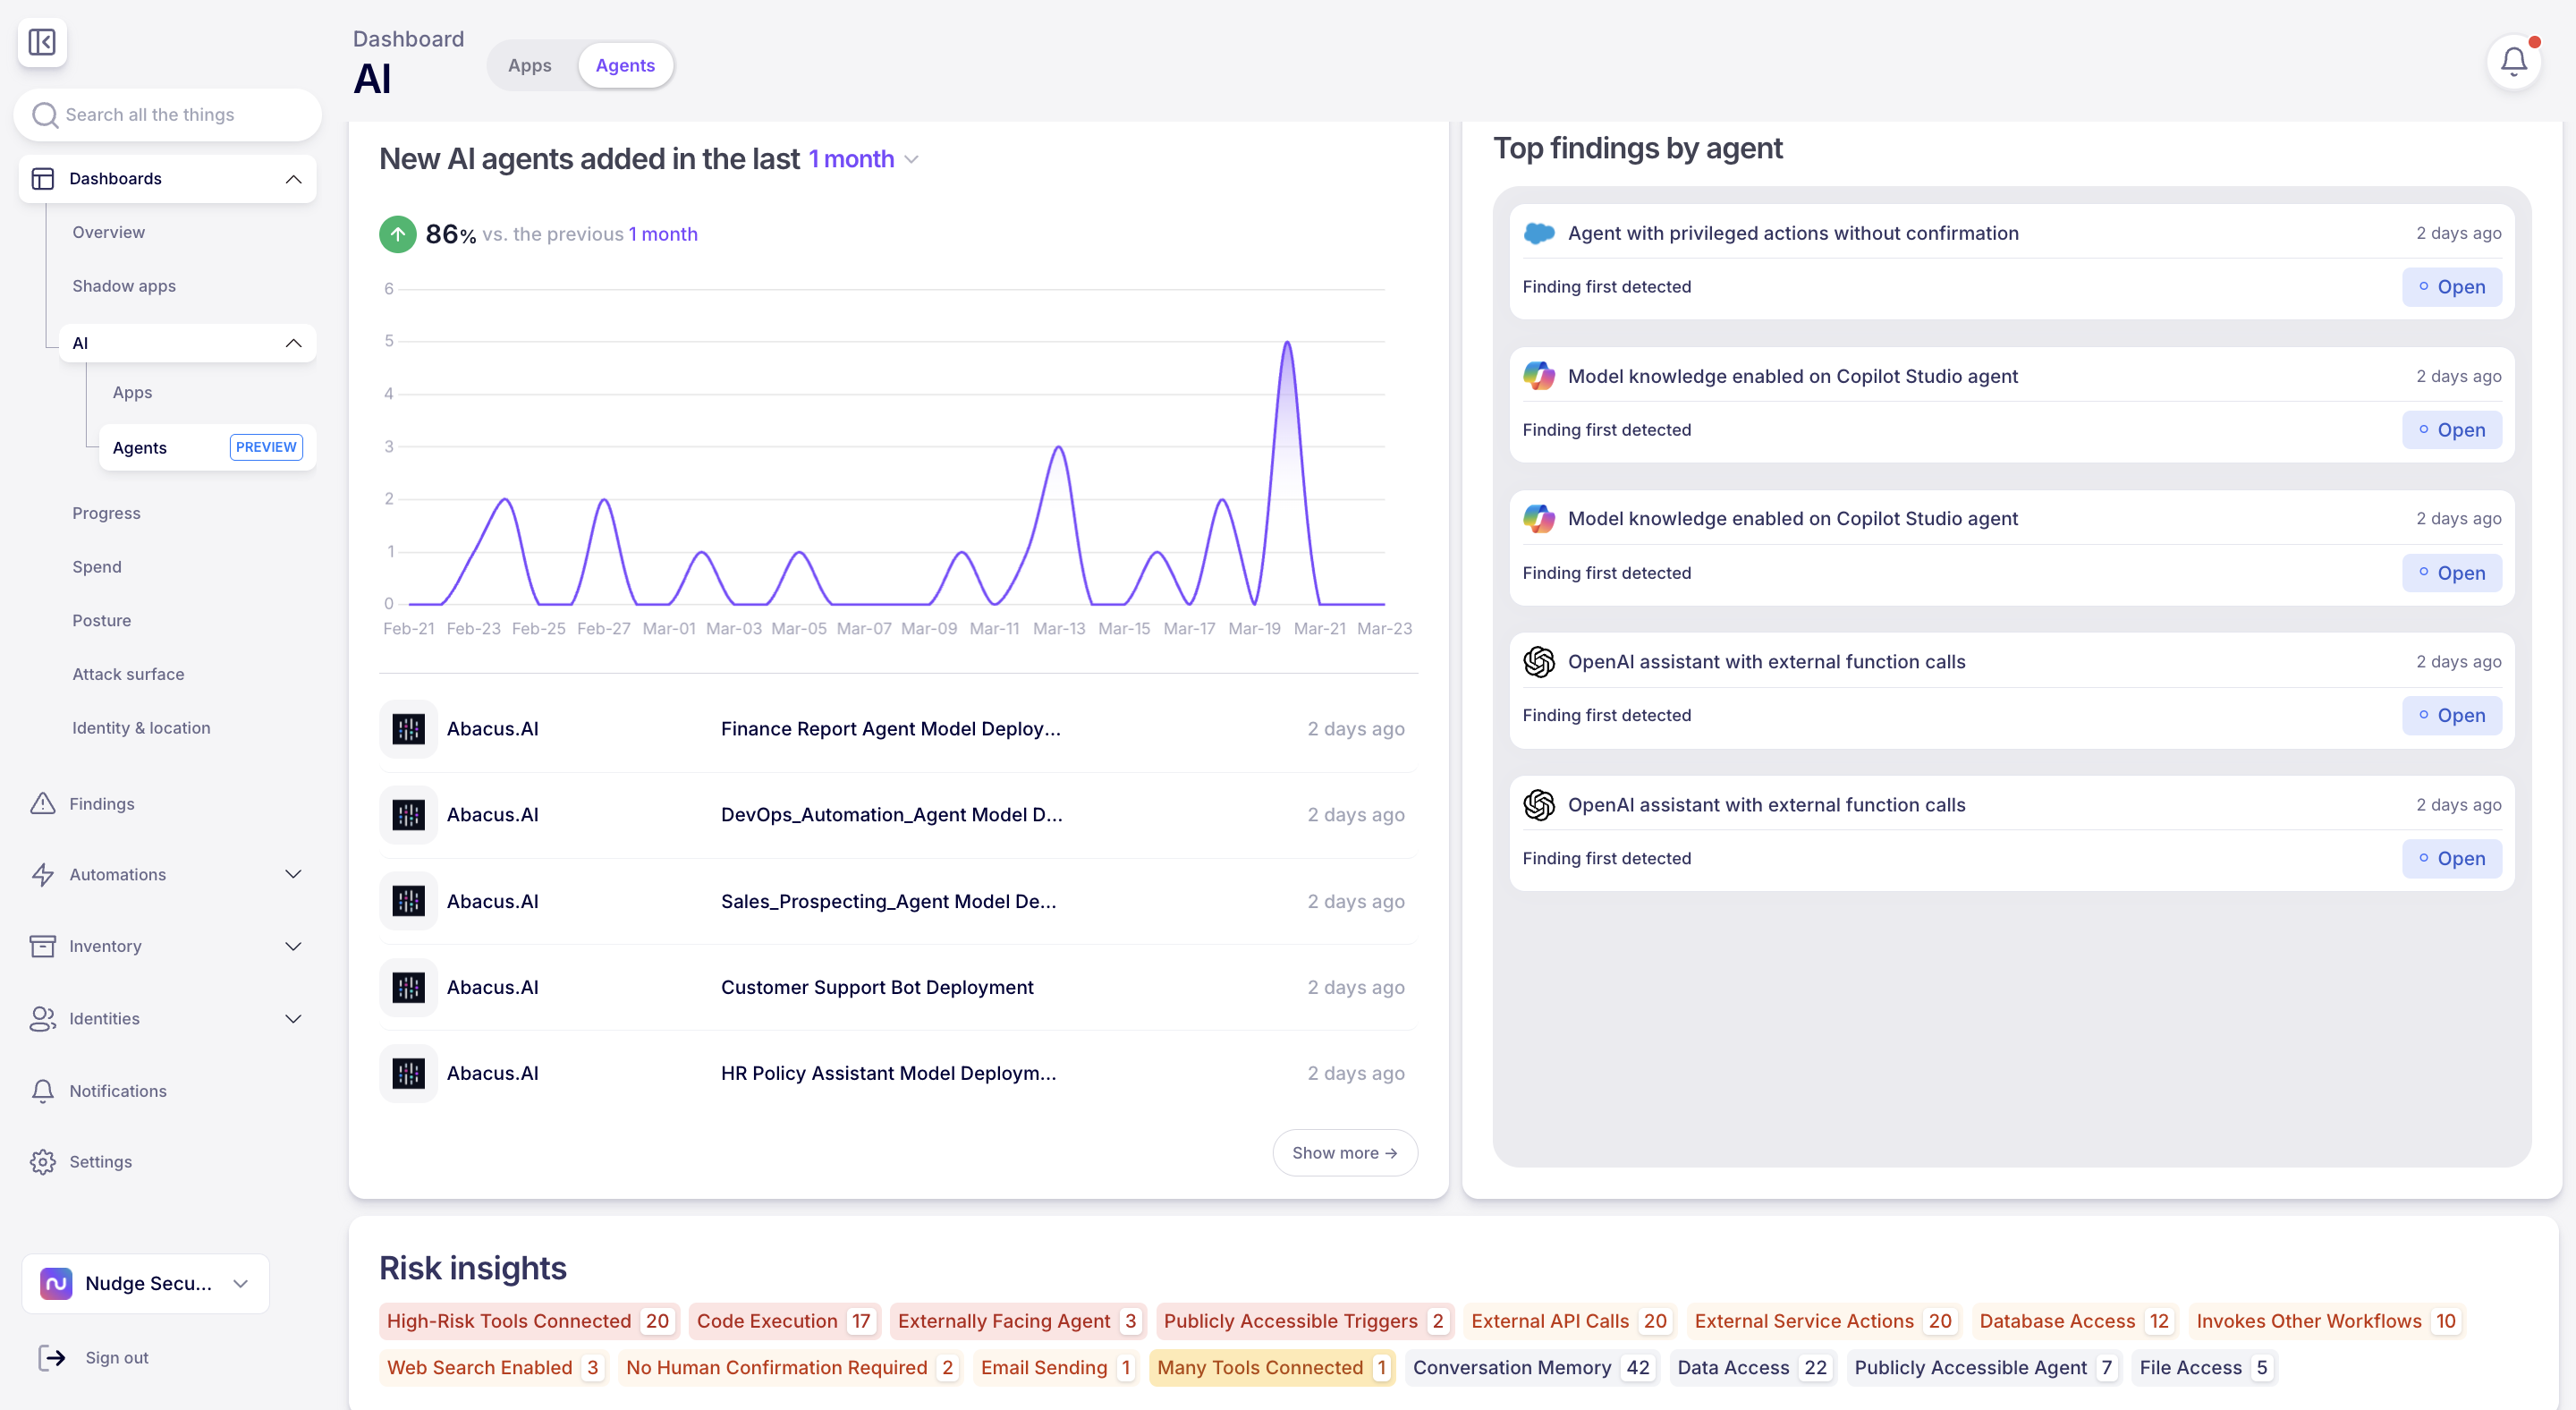Image resolution: width=2576 pixels, height=1410 pixels.
Task: Click the Mar-21 peak on the agents chart
Action: (1287, 343)
